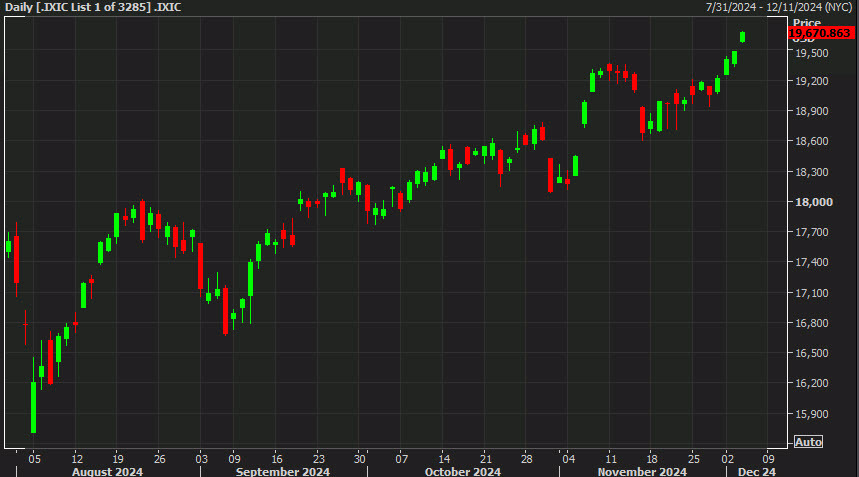This screenshot has height=477, width=859.
Task: Click the 18,900 price axis label
Action: (x=812, y=111)
